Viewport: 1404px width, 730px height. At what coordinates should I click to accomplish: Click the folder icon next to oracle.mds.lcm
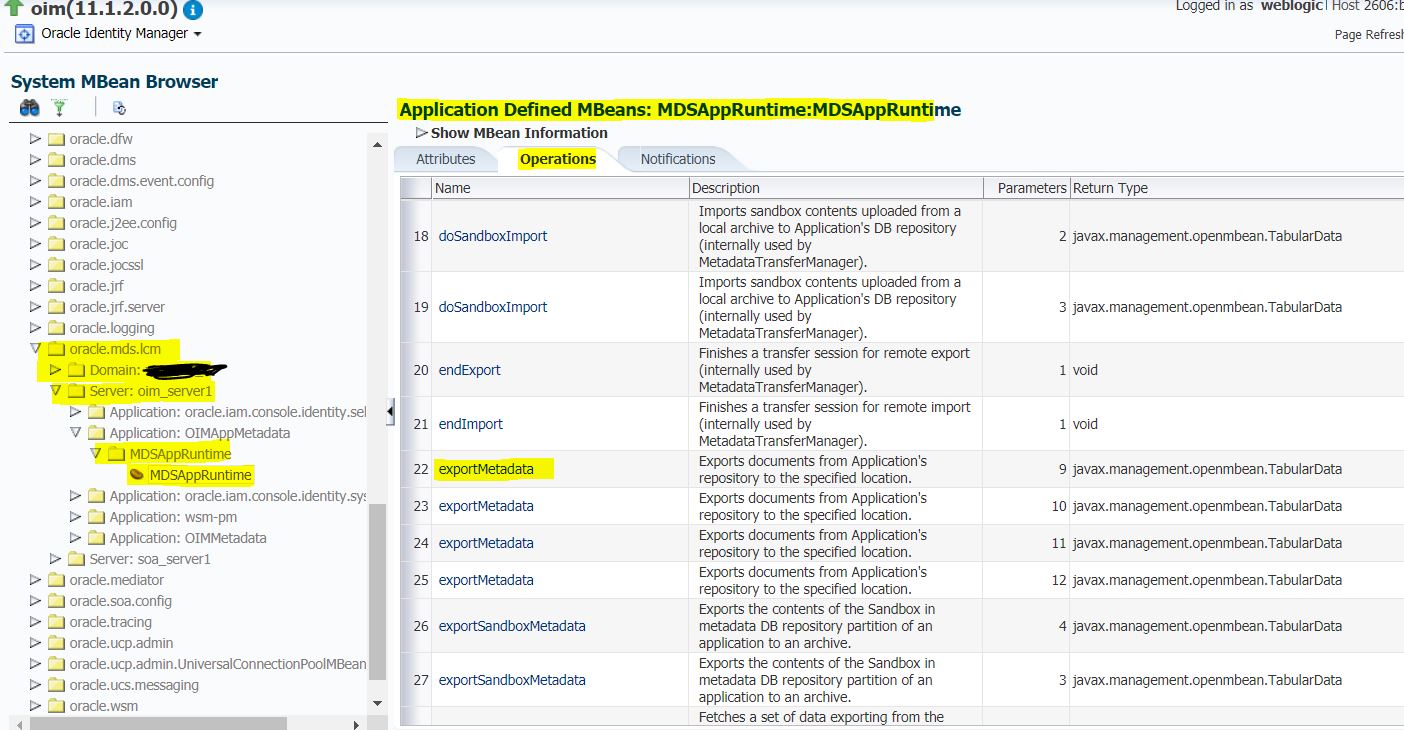point(56,349)
